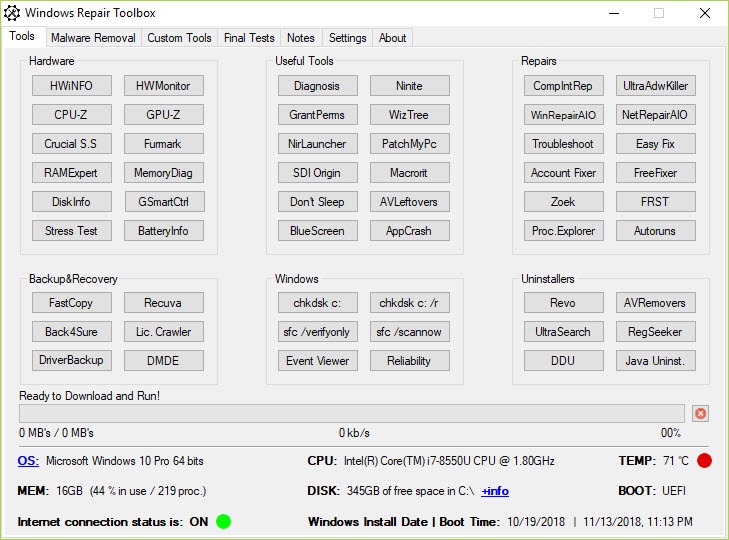Open Account Fixer

click(563, 173)
